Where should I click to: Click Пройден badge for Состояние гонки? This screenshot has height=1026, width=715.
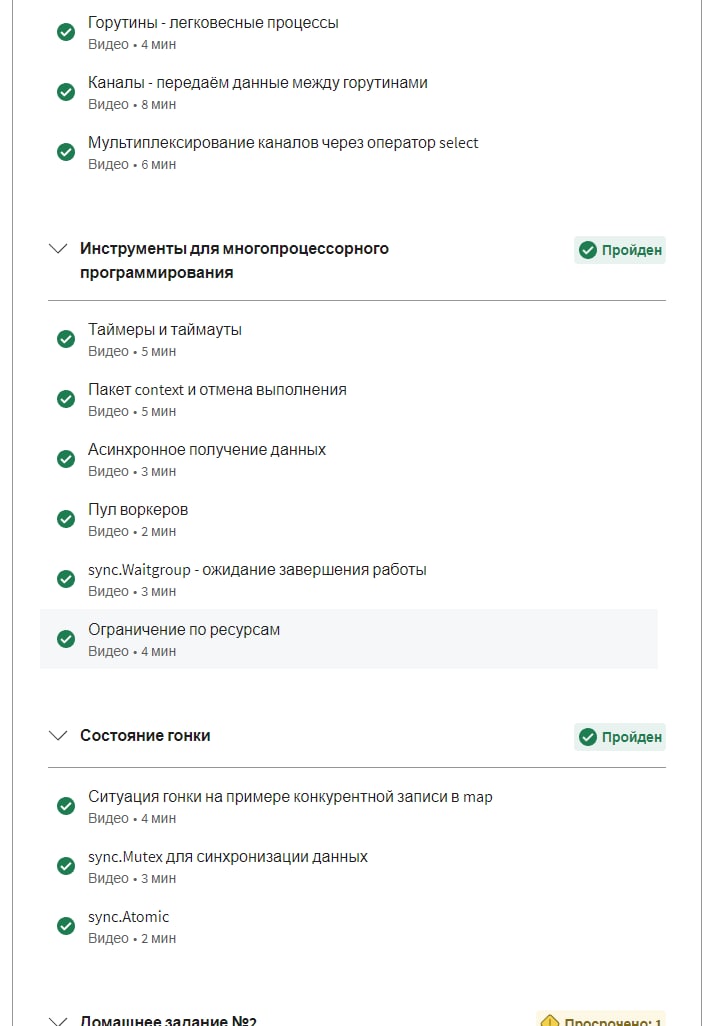point(620,737)
